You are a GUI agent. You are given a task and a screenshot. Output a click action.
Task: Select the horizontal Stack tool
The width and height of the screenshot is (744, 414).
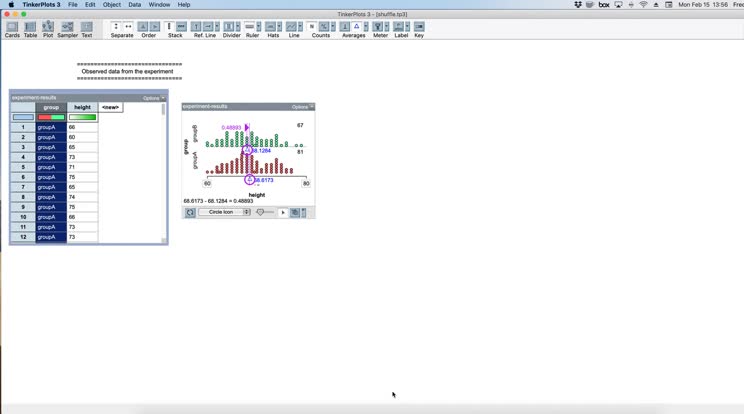181,27
